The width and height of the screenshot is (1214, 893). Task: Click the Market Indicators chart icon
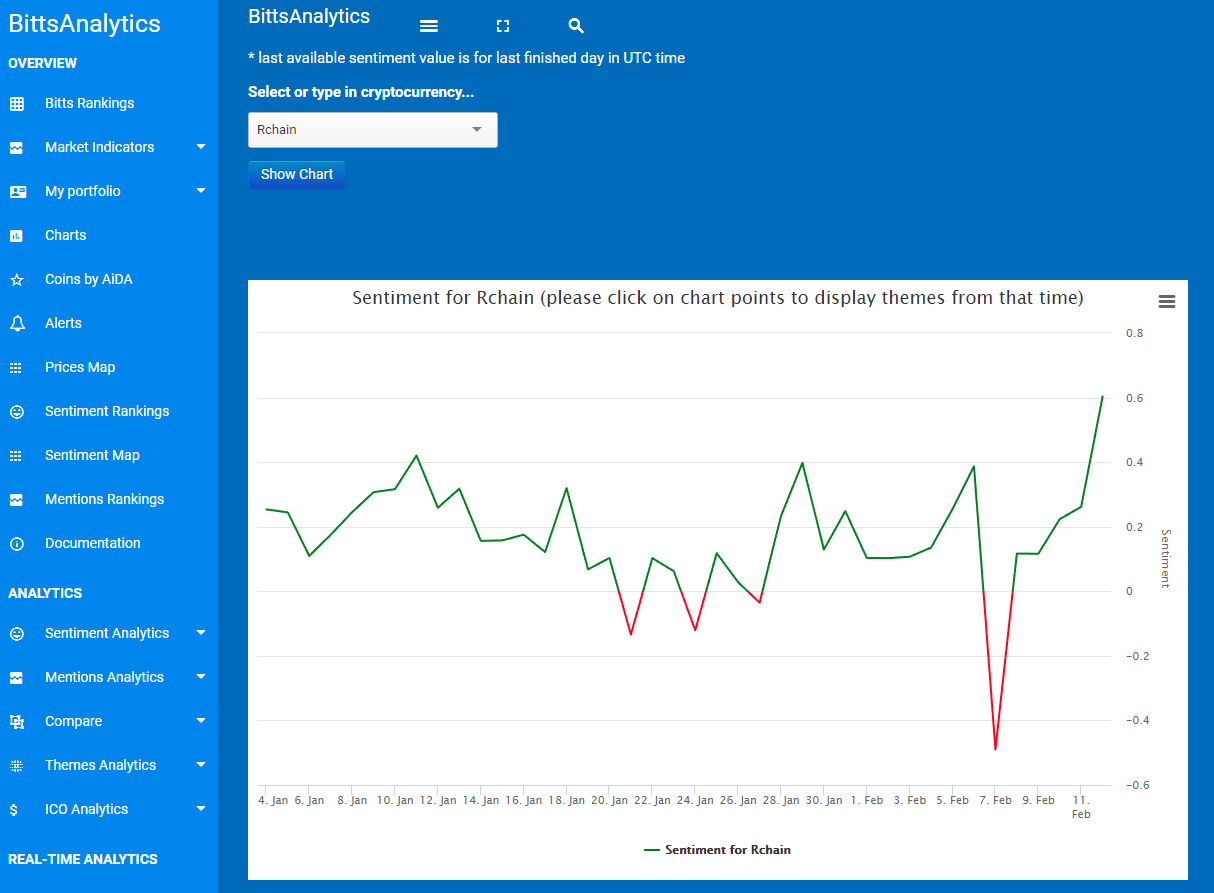pos(16,147)
